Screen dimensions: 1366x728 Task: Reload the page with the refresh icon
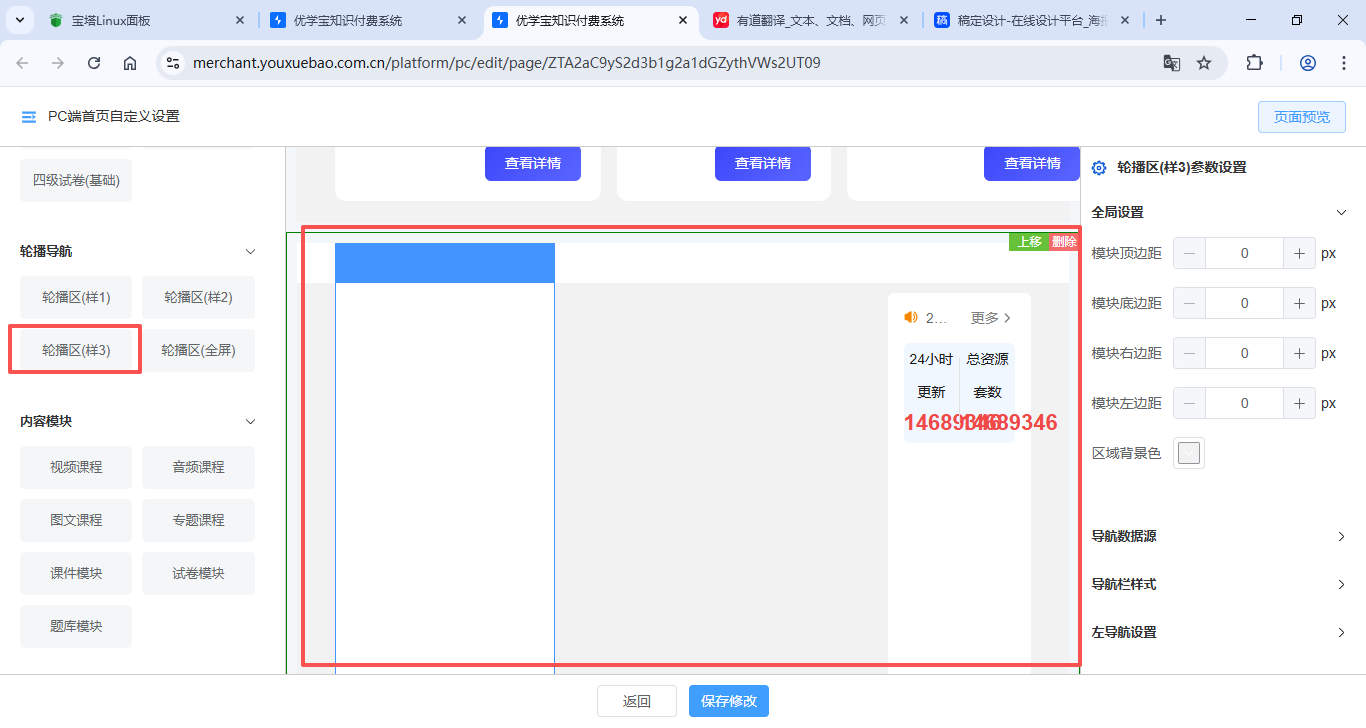coord(94,63)
